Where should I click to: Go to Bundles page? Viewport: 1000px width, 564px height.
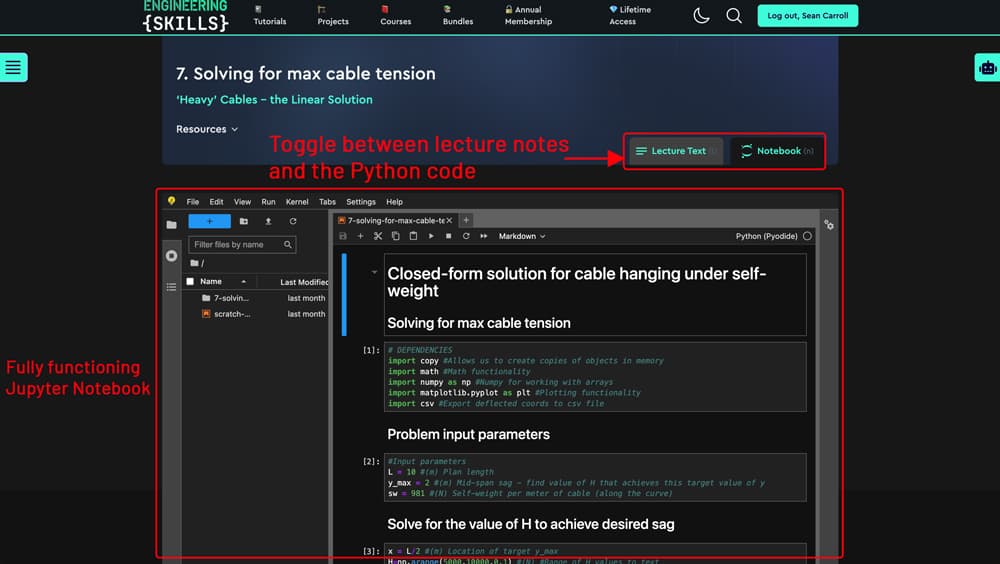[x=458, y=15]
